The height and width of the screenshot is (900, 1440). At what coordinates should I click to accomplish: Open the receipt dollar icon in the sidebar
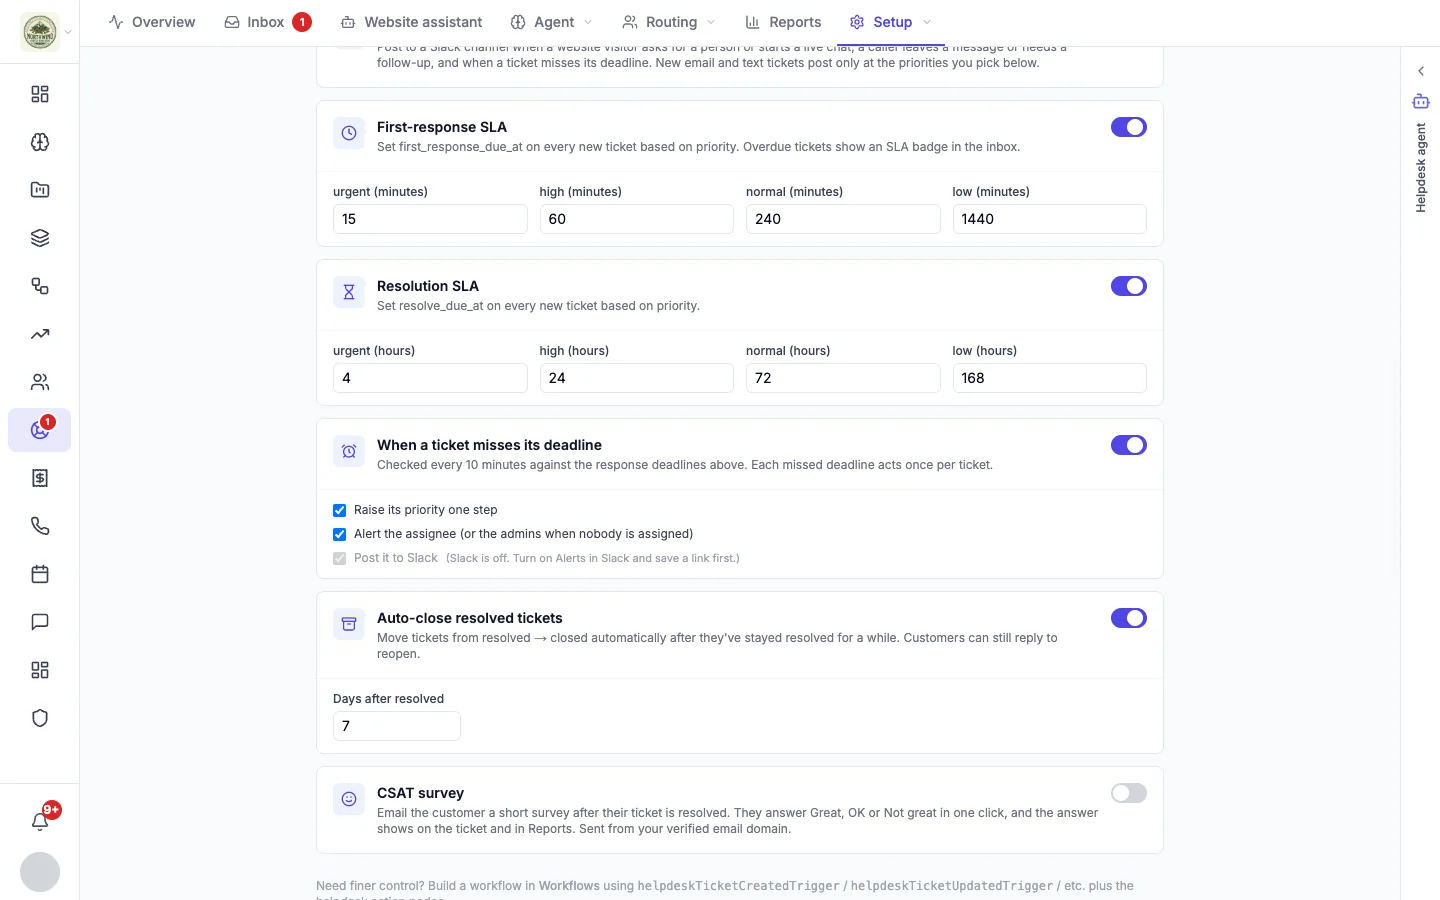[x=40, y=478]
